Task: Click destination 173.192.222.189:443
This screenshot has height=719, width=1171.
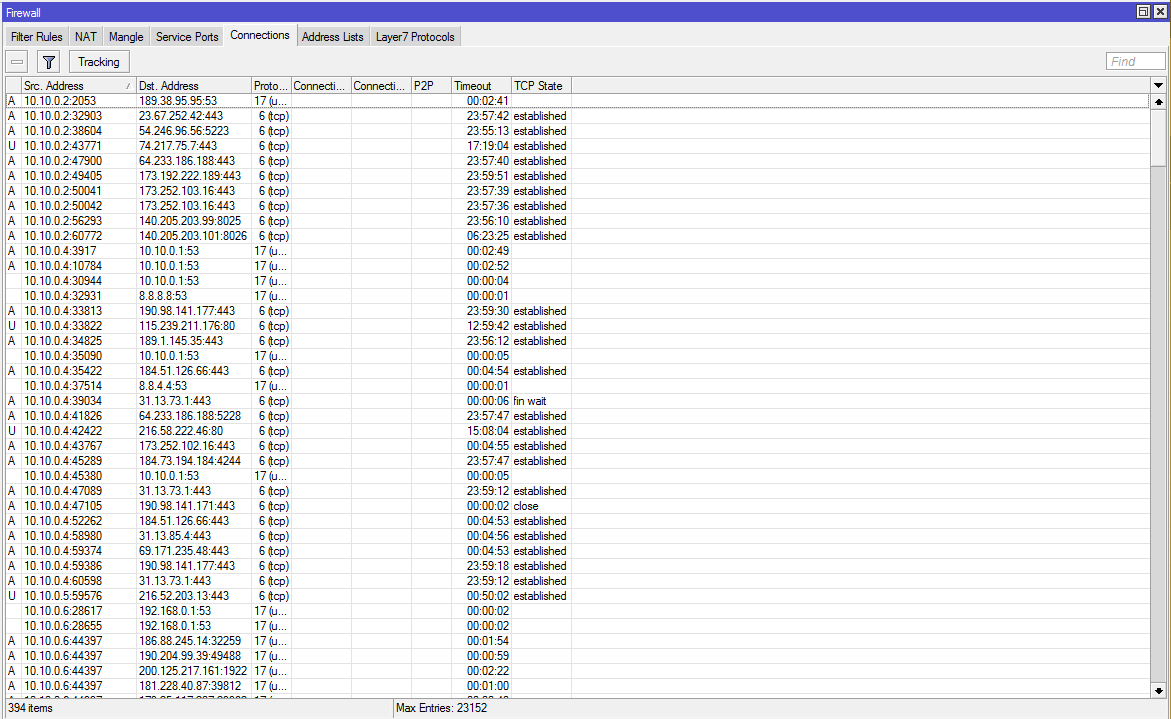Action: (190, 175)
